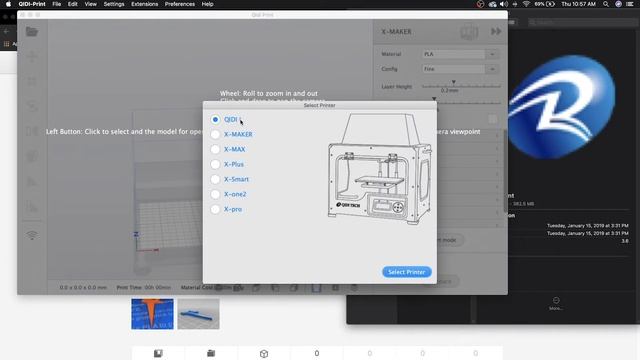This screenshot has width=640, height=360.
Task: Click the search field in Finder window
Action: click(583, 22)
